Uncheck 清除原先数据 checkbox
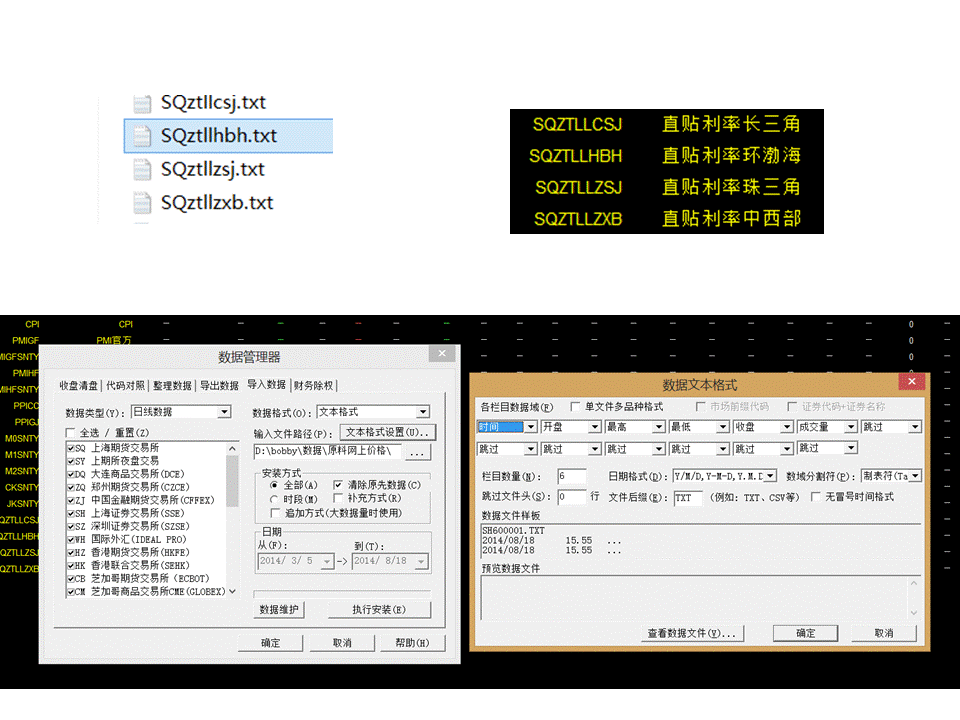 (x=338, y=485)
